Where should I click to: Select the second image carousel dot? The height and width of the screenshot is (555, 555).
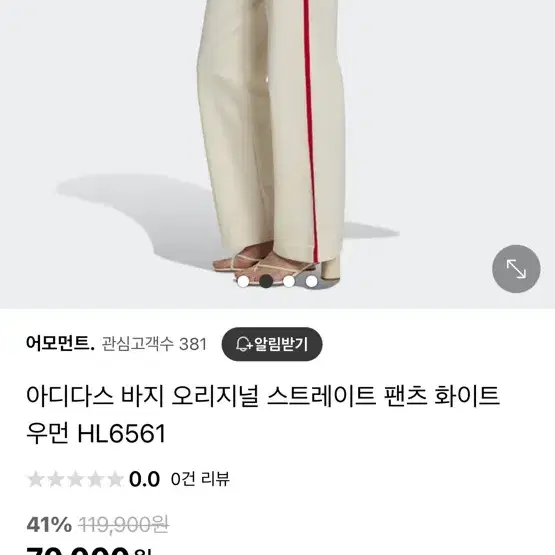[x=266, y=281]
